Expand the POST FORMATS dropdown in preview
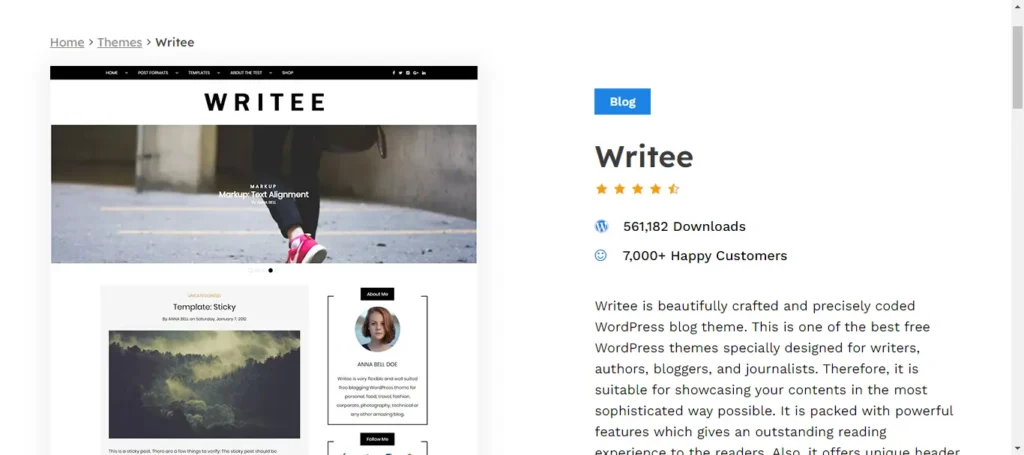Viewport: 1024px width, 455px height. tap(177, 73)
